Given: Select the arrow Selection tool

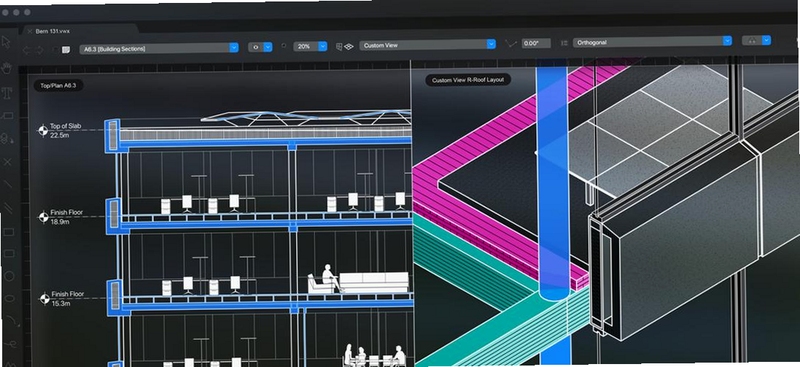Looking at the screenshot, I should 6,42.
